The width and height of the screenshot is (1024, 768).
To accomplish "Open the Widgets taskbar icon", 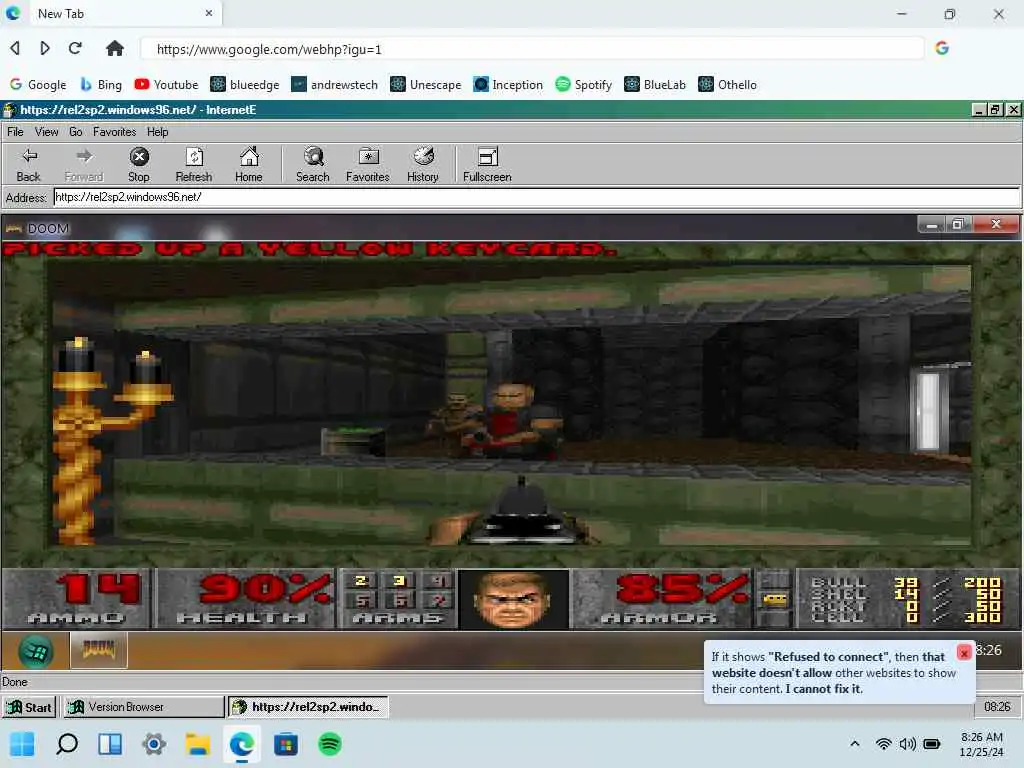I will coord(110,744).
